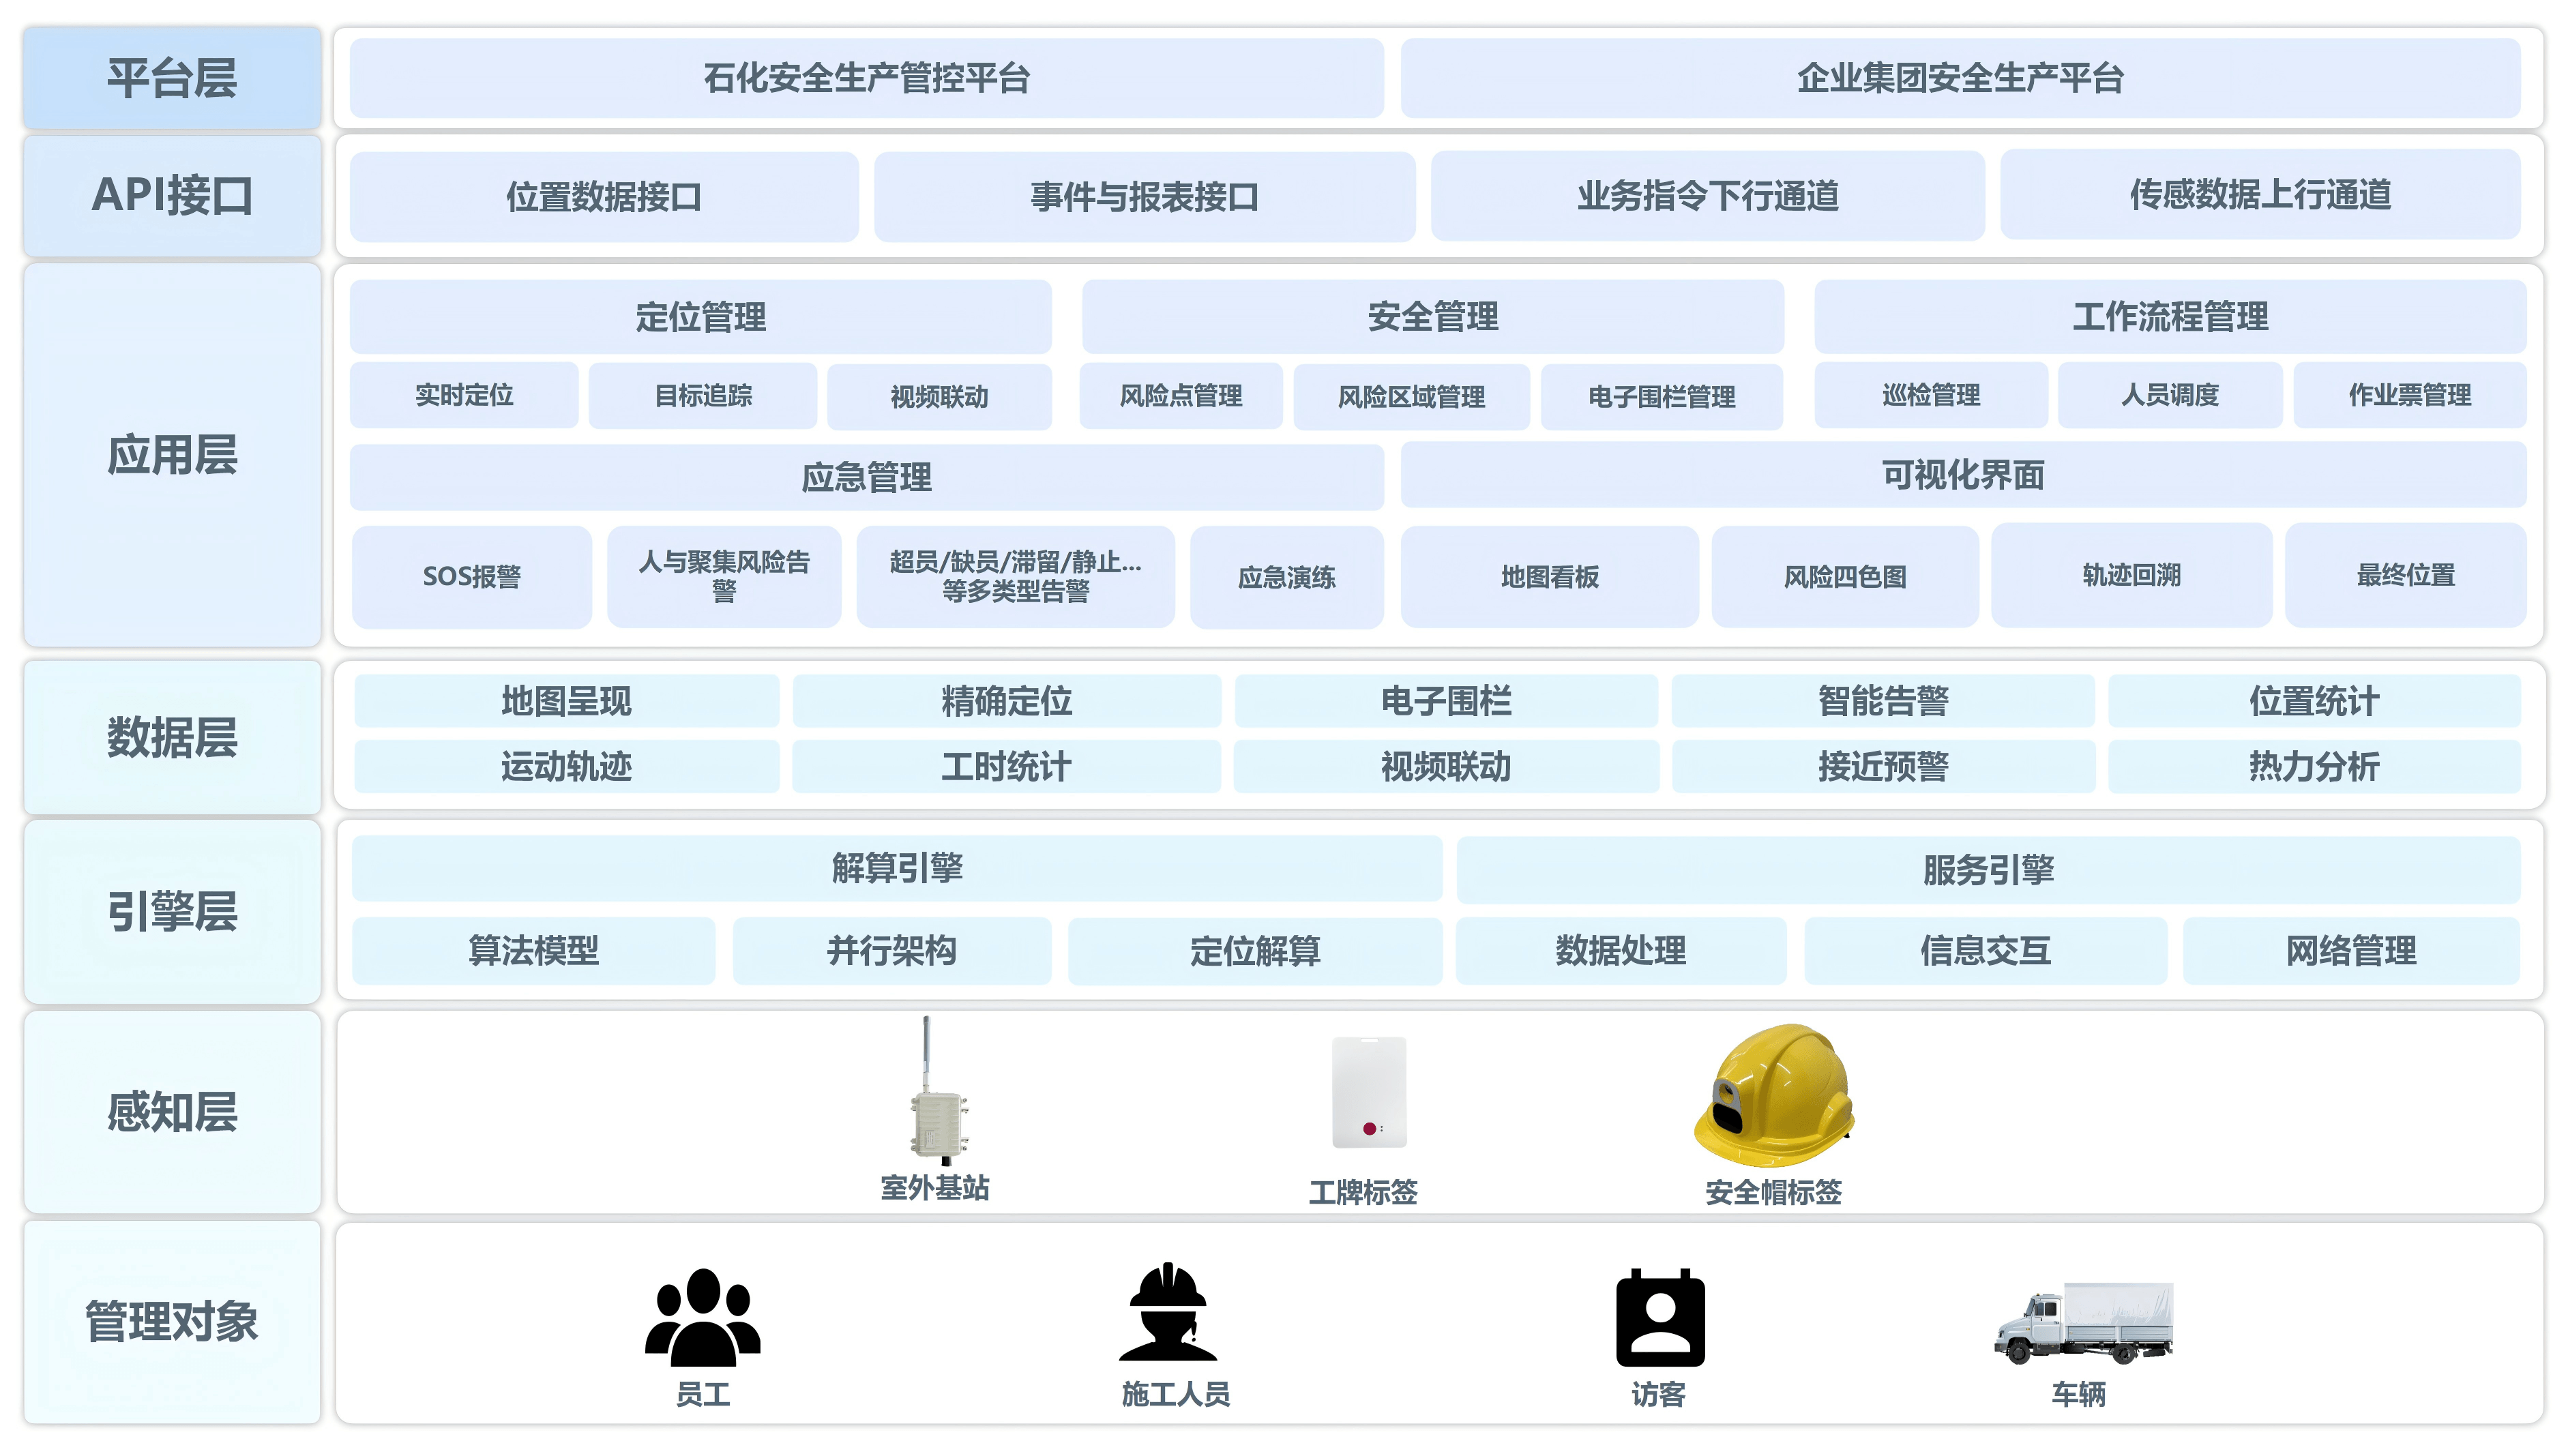Click the 位置数据接口 box
This screenshot has width=2568, height=1456.
point(604,196)
